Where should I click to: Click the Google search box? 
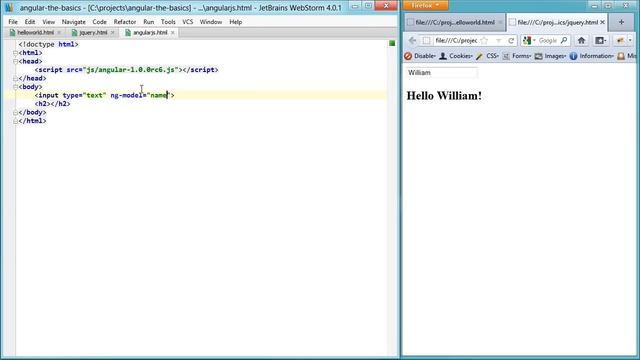[547, 40]
